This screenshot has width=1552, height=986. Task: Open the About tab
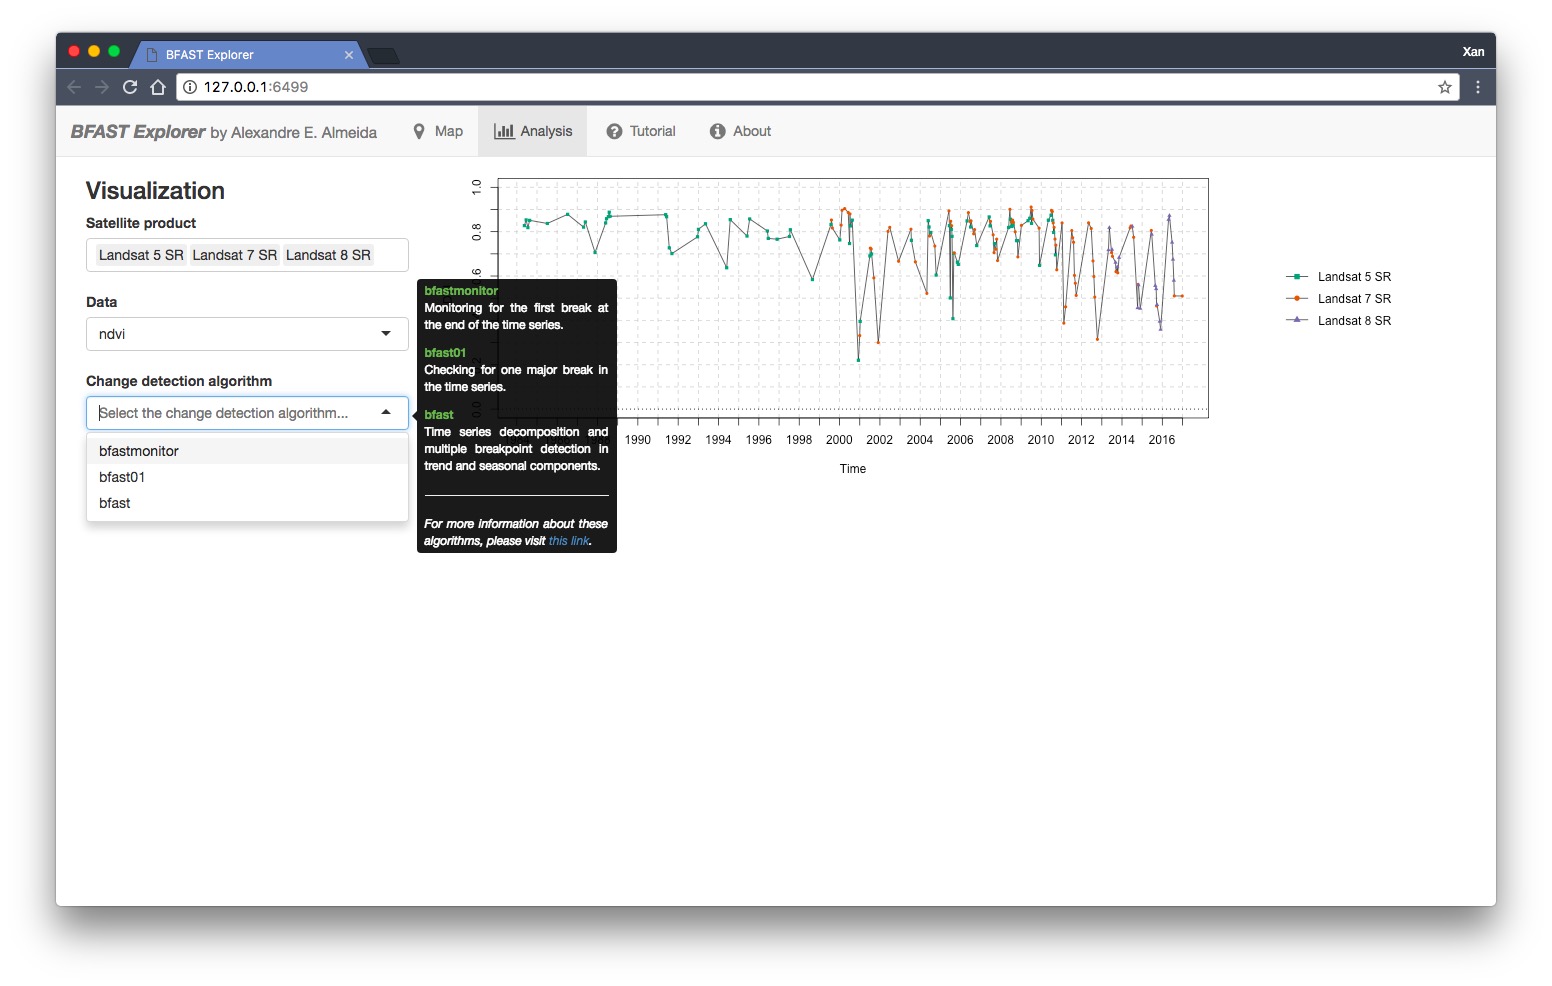click(x=740, y=131)
